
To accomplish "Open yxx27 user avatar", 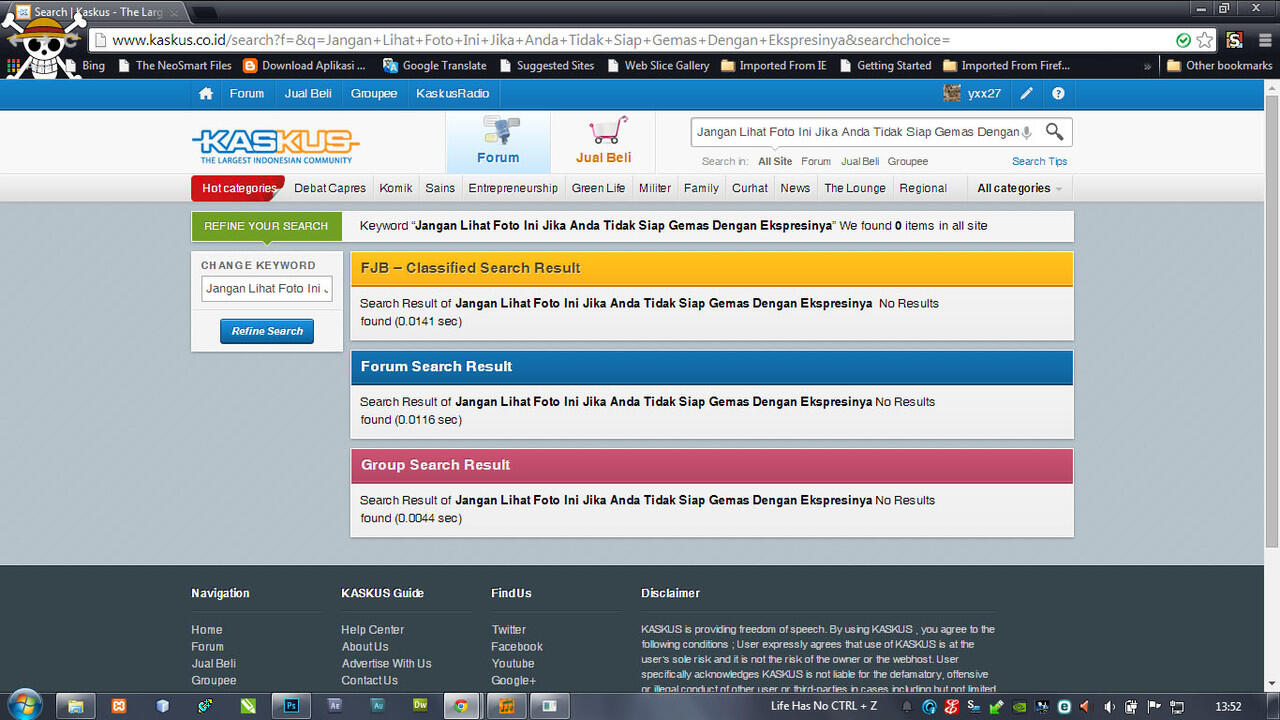I will click(952, 94).
